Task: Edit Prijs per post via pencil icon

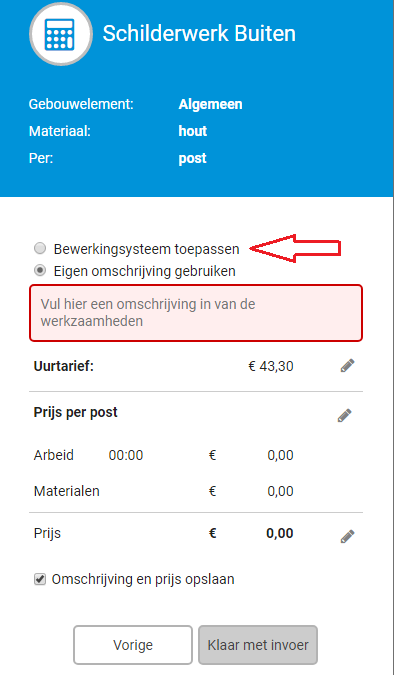Action: tap(344, 416)
